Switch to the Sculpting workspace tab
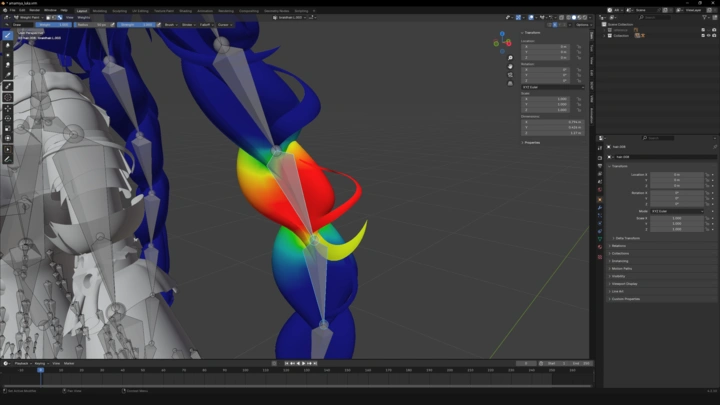Viewport: 720px width, 405px height. click(x=119, y=11)
